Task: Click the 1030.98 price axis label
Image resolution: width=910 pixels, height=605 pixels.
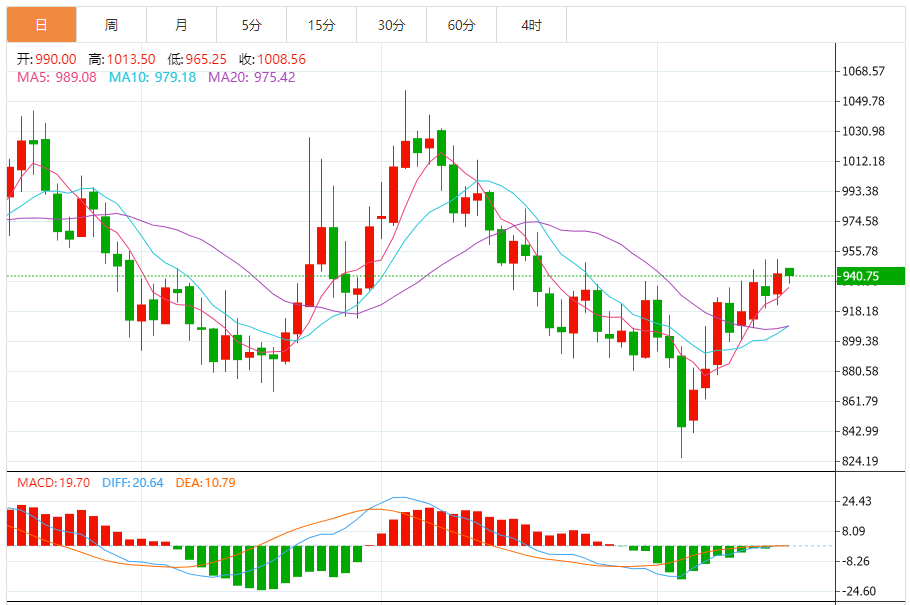Action: 864,132
